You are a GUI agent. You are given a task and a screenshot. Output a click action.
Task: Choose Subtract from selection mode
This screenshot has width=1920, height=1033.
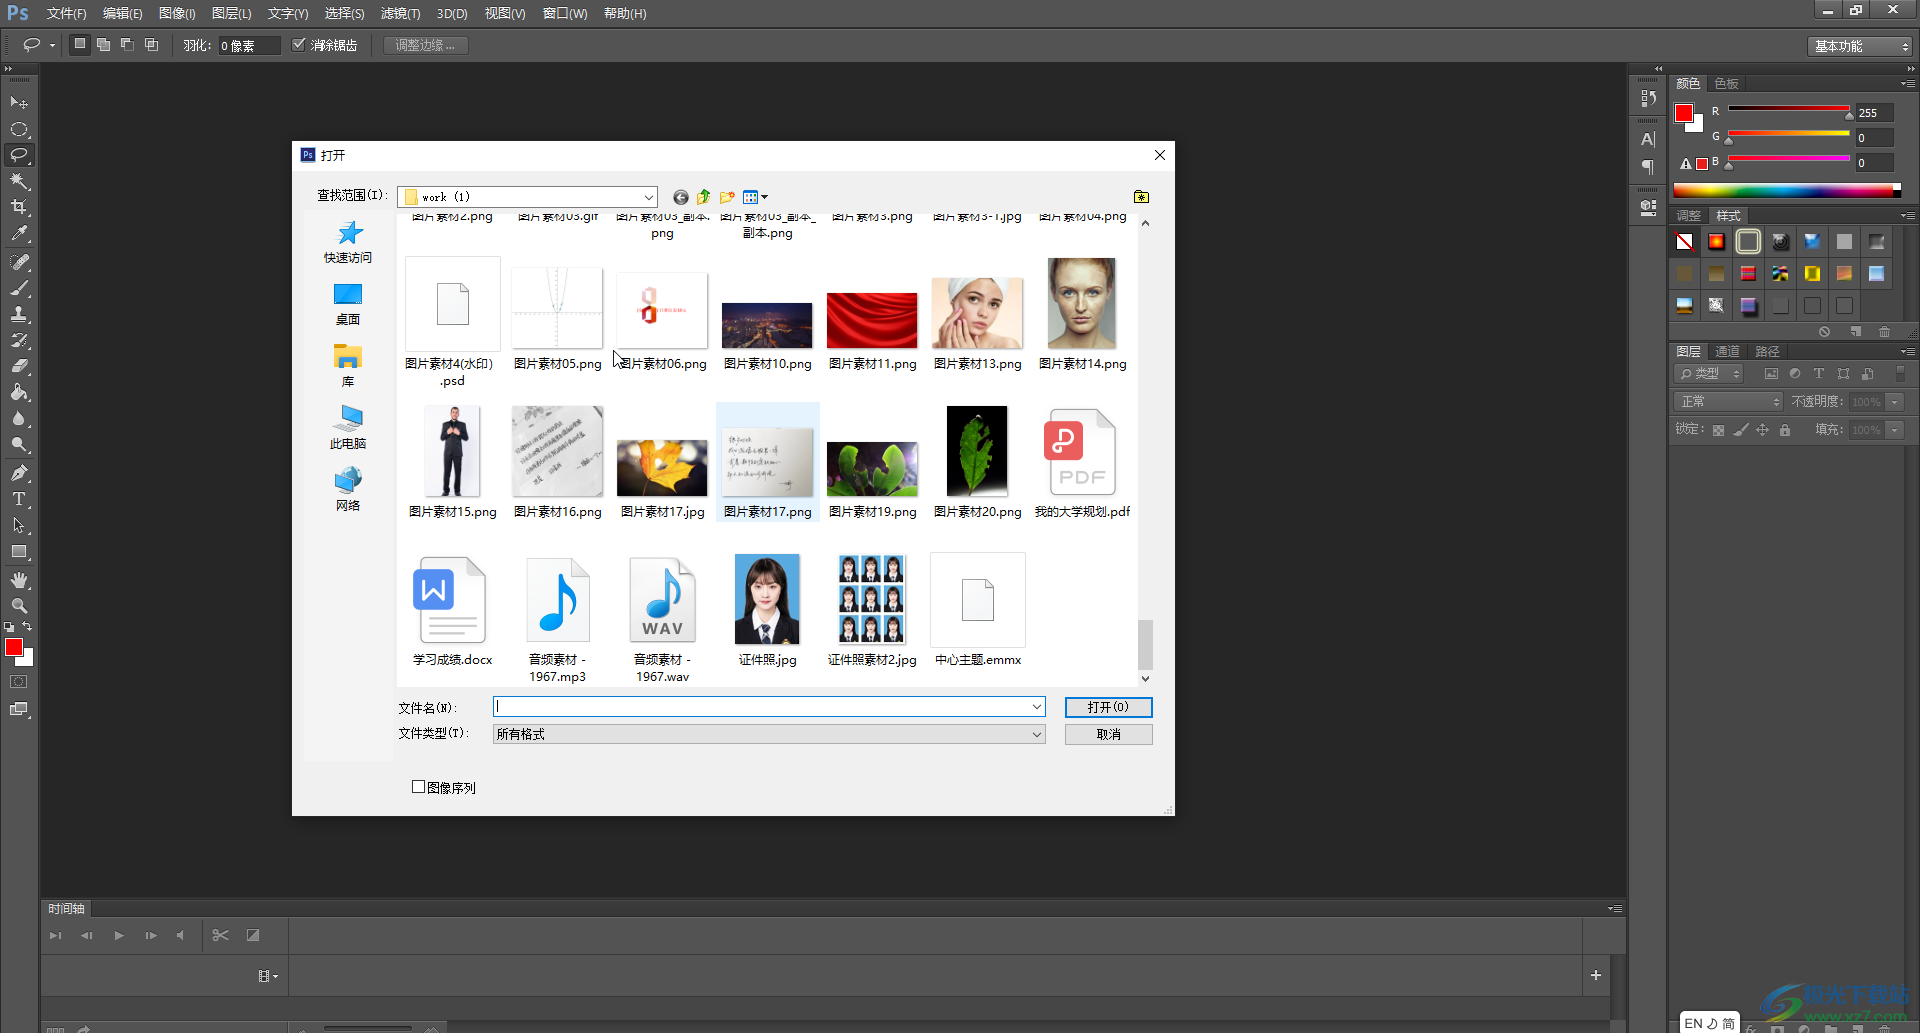(127, 45)
